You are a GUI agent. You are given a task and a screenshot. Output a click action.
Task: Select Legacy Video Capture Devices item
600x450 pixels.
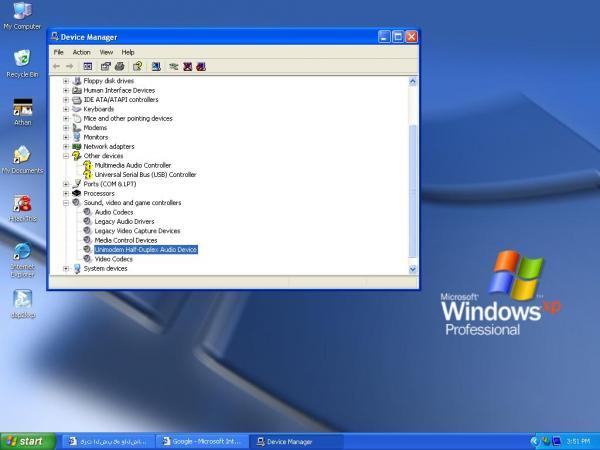tap(137, 231)
